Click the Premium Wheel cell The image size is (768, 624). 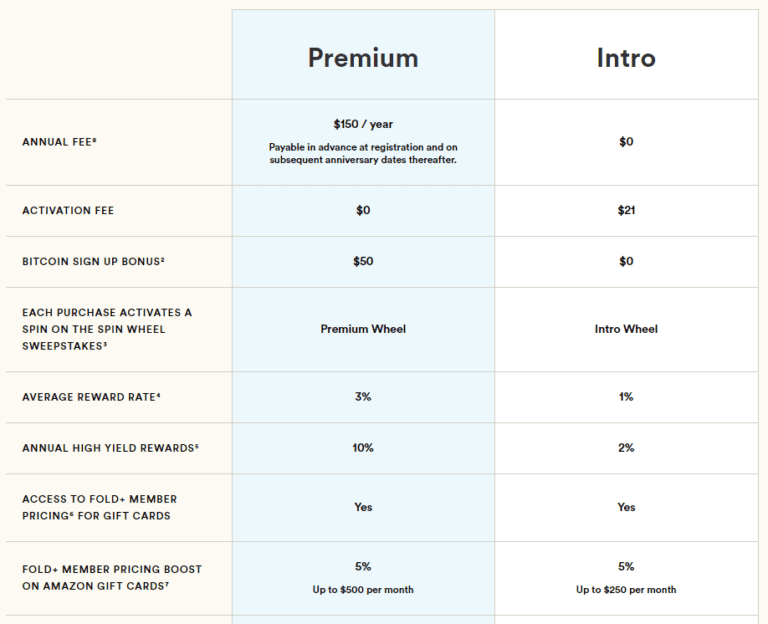coord(363,329)
